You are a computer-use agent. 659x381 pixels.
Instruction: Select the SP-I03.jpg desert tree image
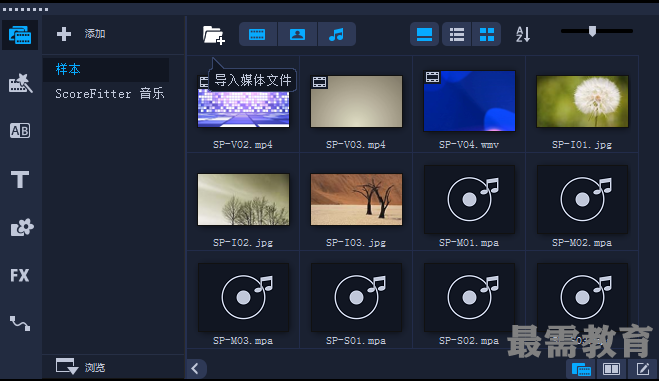click(x=356, y=200)
